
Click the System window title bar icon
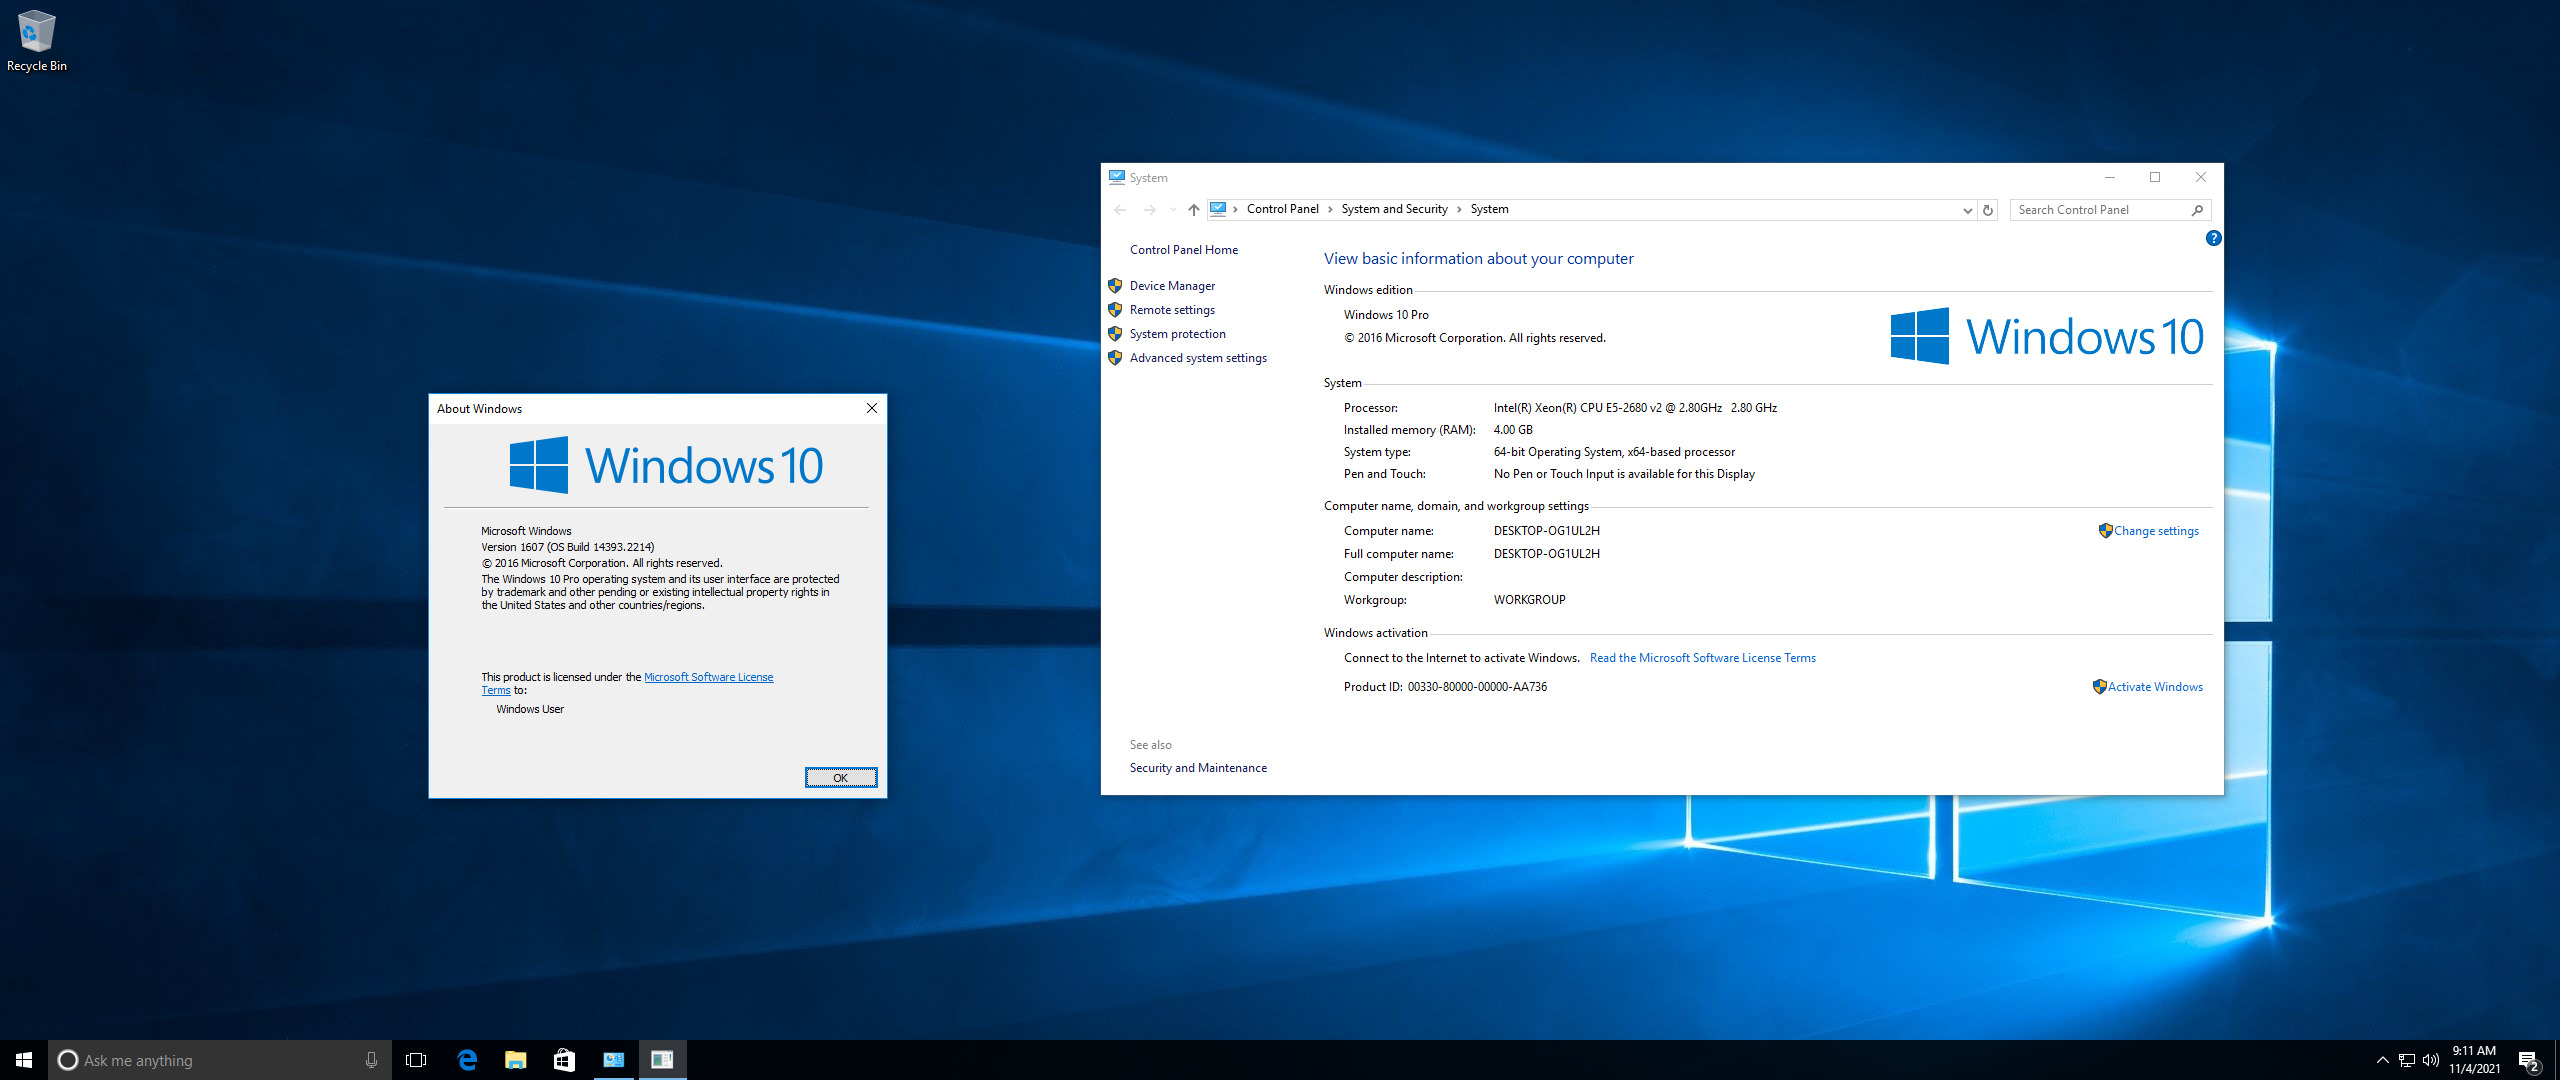[x=1117, y=177]
